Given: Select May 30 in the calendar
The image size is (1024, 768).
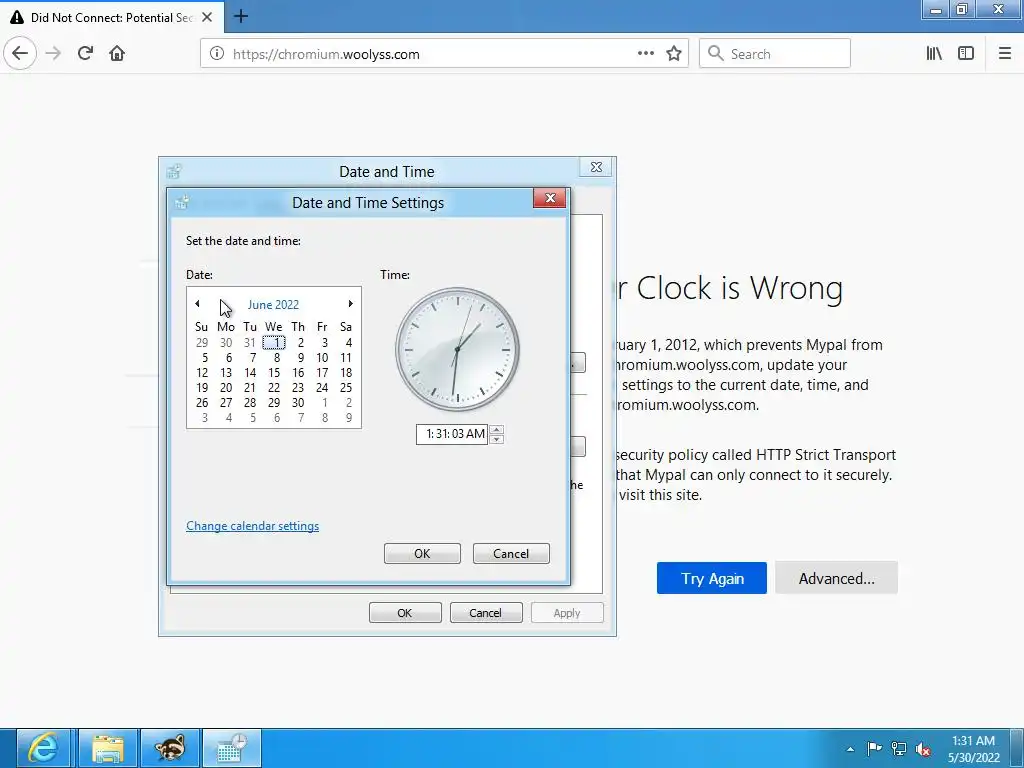Looking at the screenshot, I should (226, 342).
